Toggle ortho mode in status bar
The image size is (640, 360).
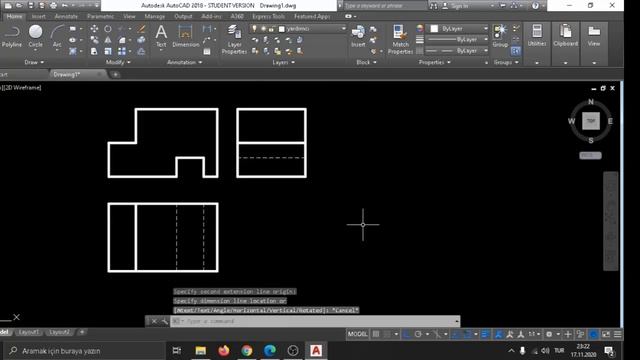[407, 334]
